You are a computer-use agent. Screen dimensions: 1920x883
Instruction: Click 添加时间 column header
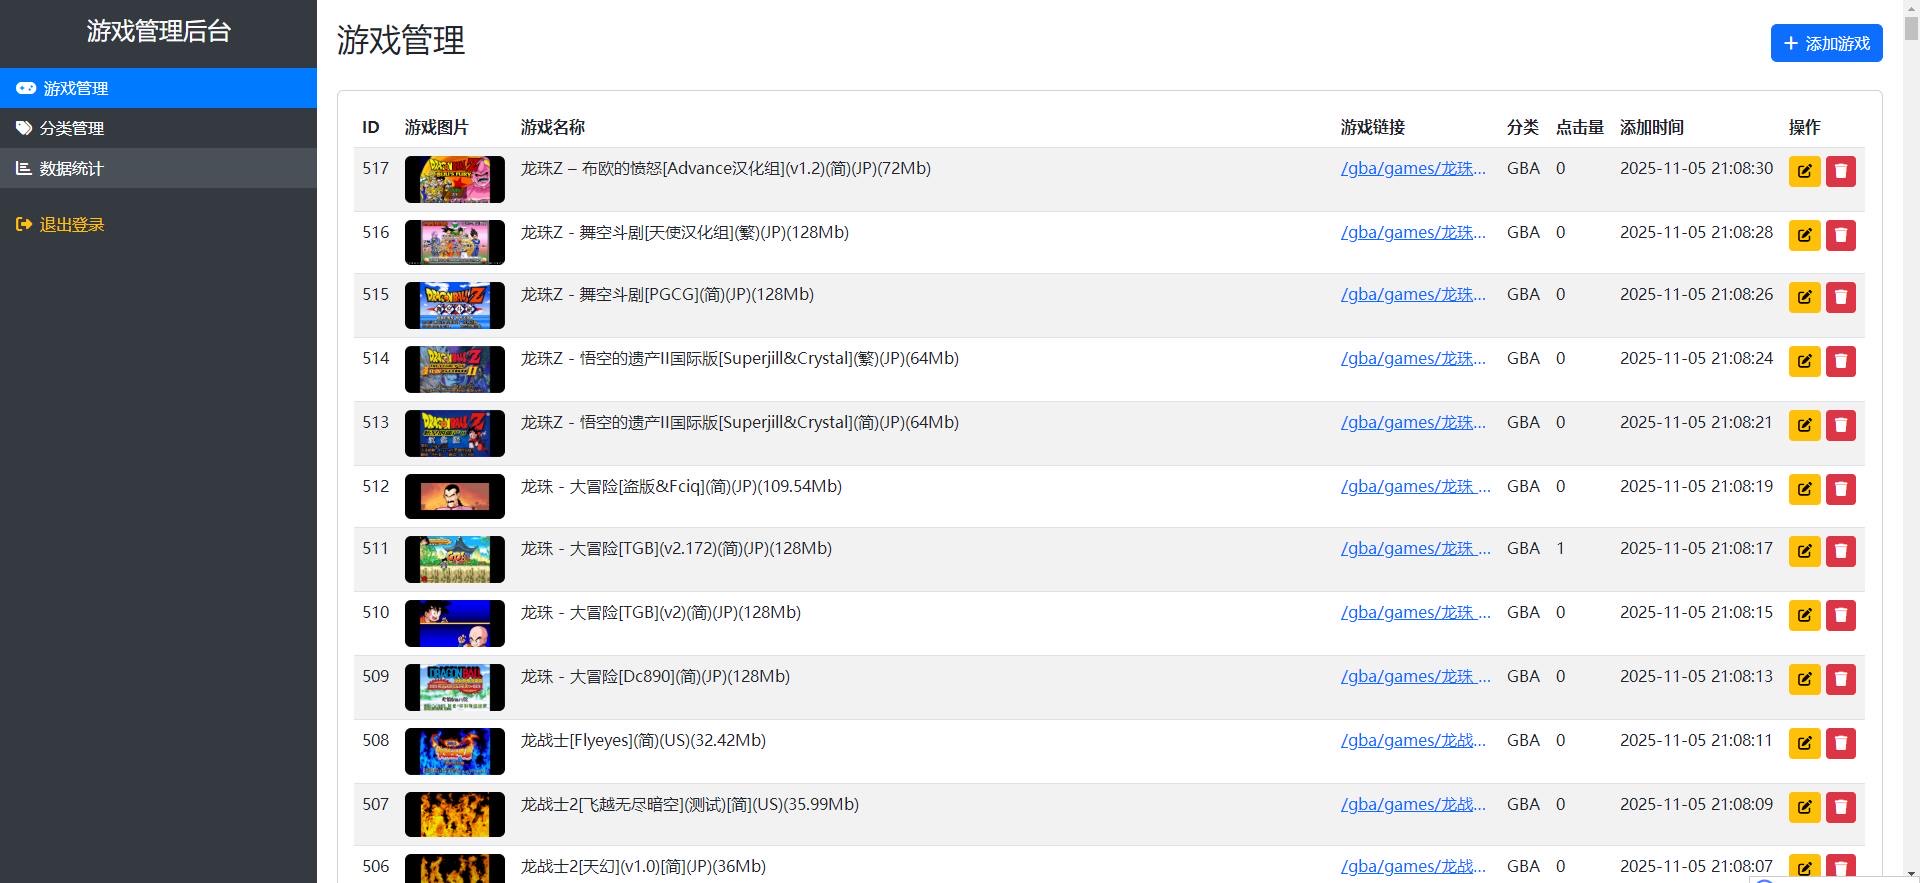click(x=1652, y=127)
